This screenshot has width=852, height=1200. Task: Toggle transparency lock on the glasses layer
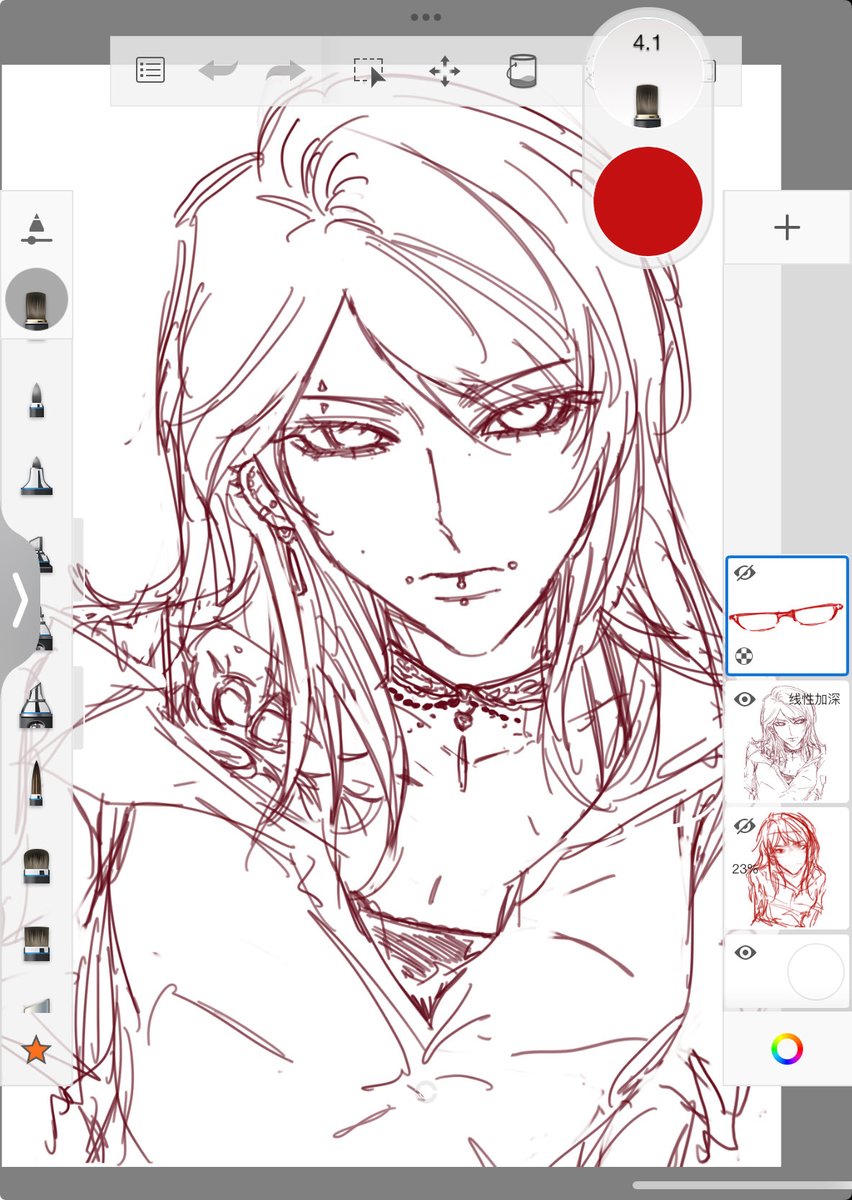(743, 657)
